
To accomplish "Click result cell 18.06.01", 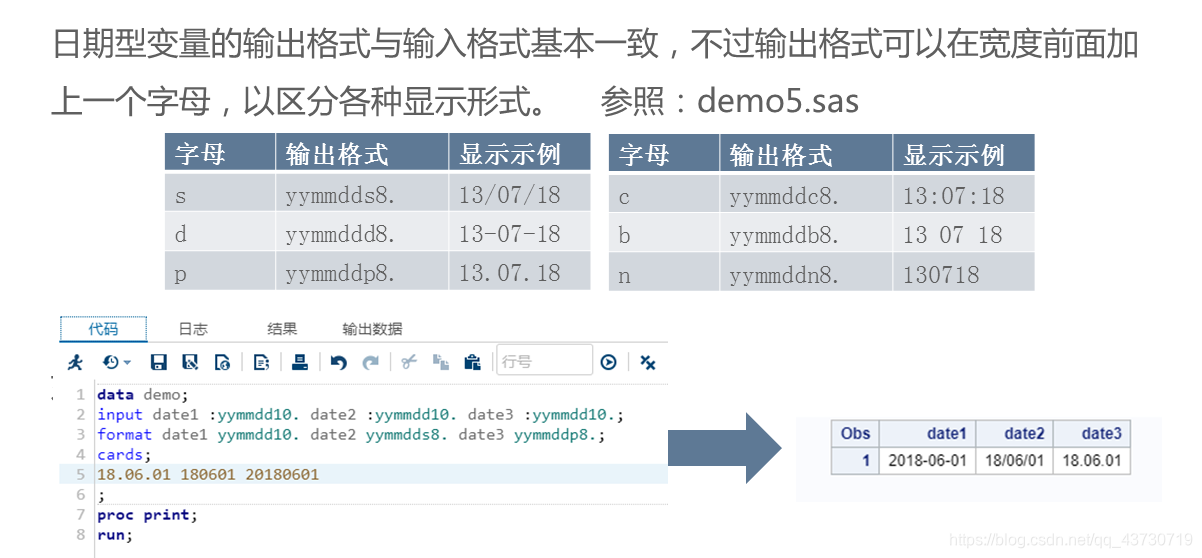I will tap(1092, 461).
